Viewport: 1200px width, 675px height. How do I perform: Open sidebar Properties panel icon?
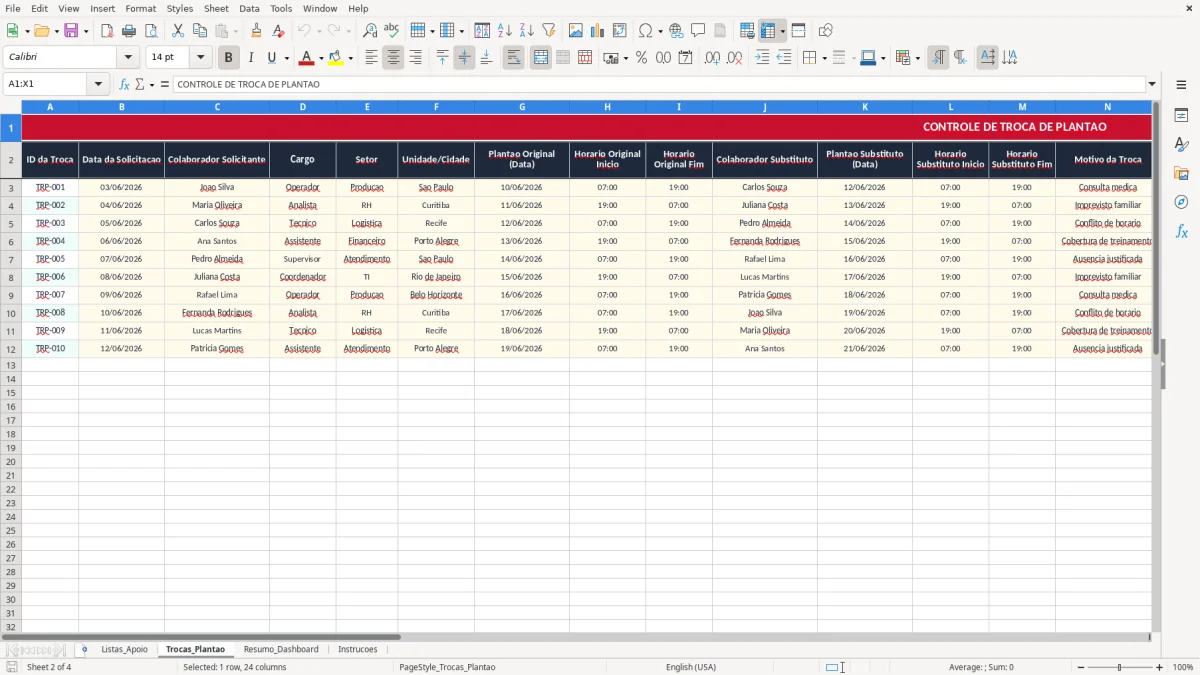point(1181,116)
